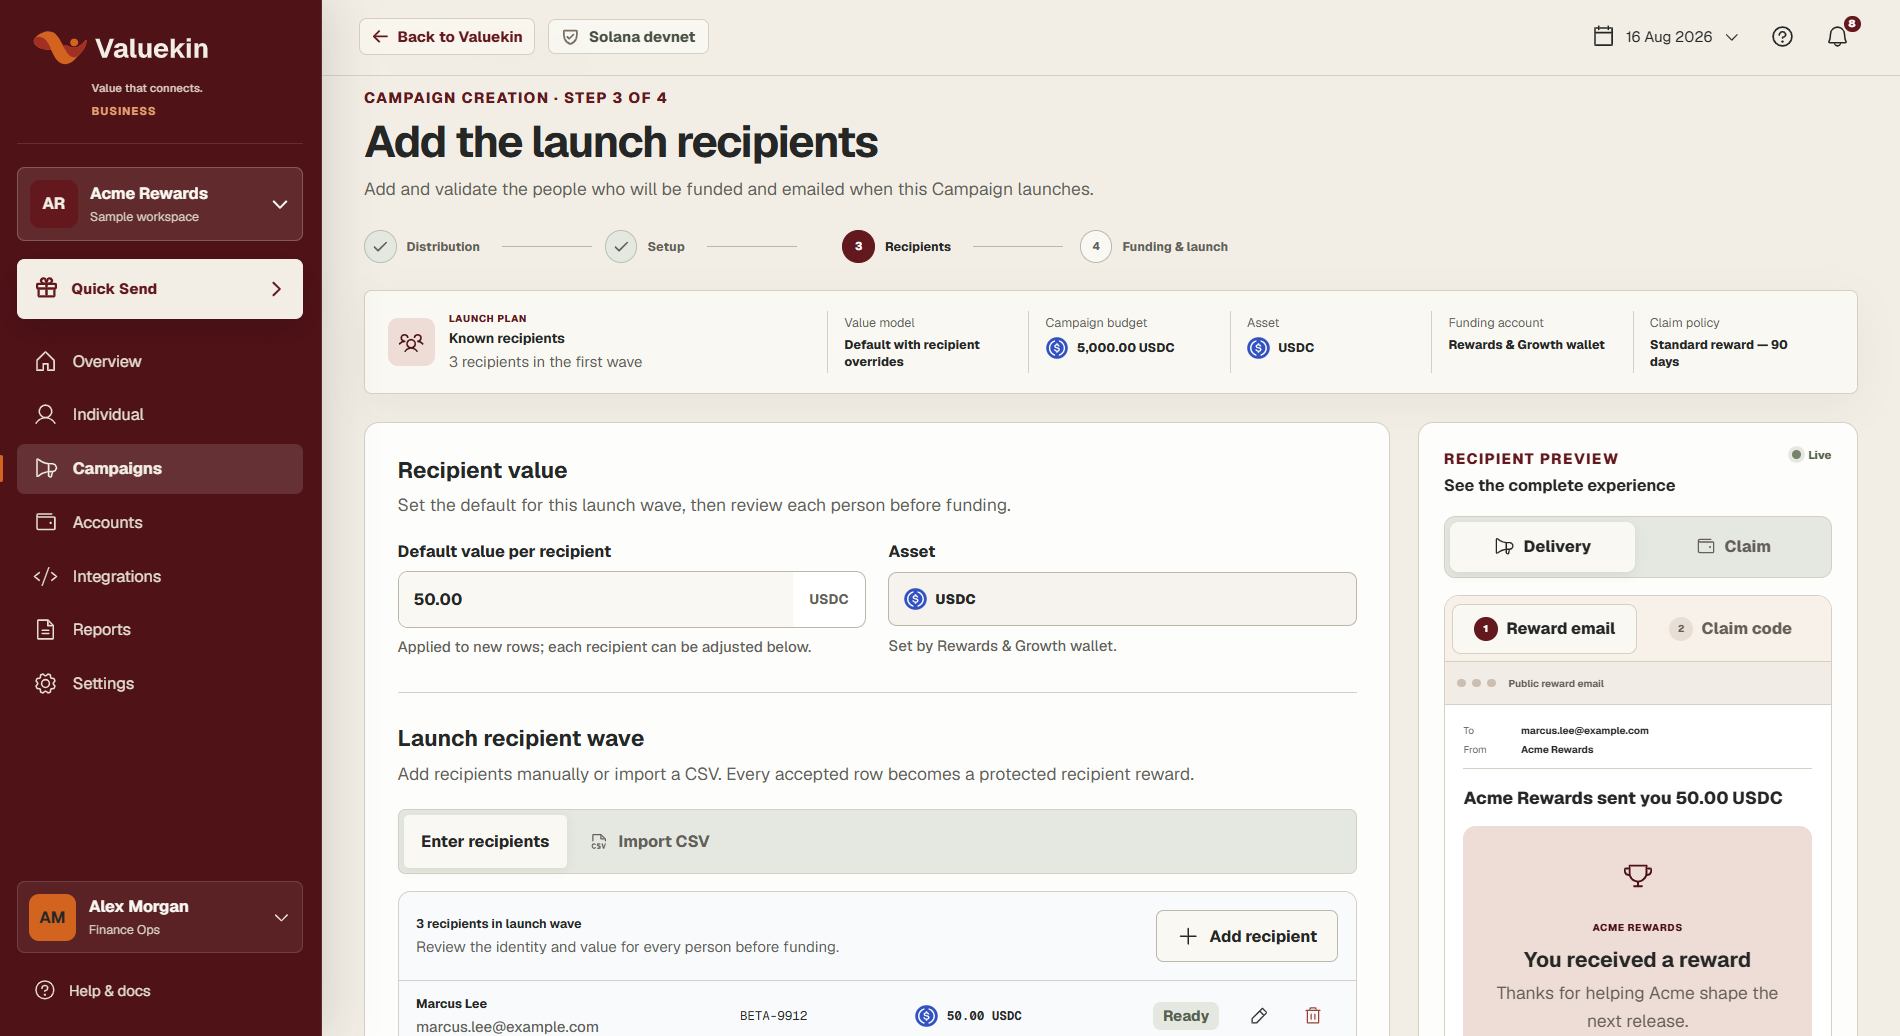Switch to the Claim preview tab
This screenshot has width=1900, height=1036.
(x=1733, y=546)
